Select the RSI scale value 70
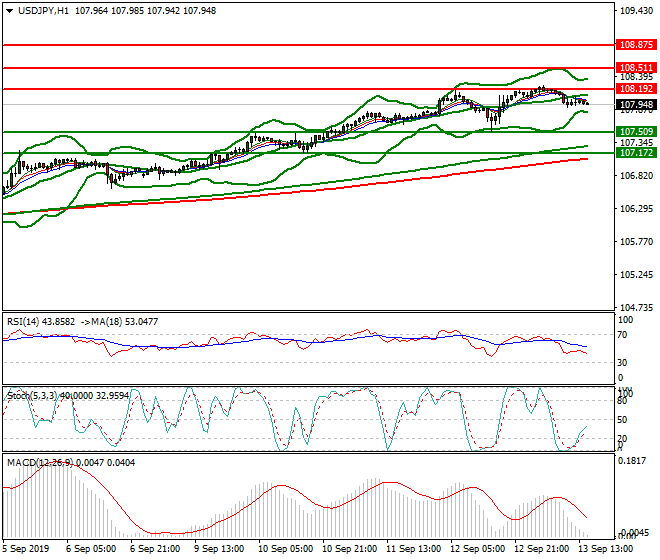 coord(622,335)
